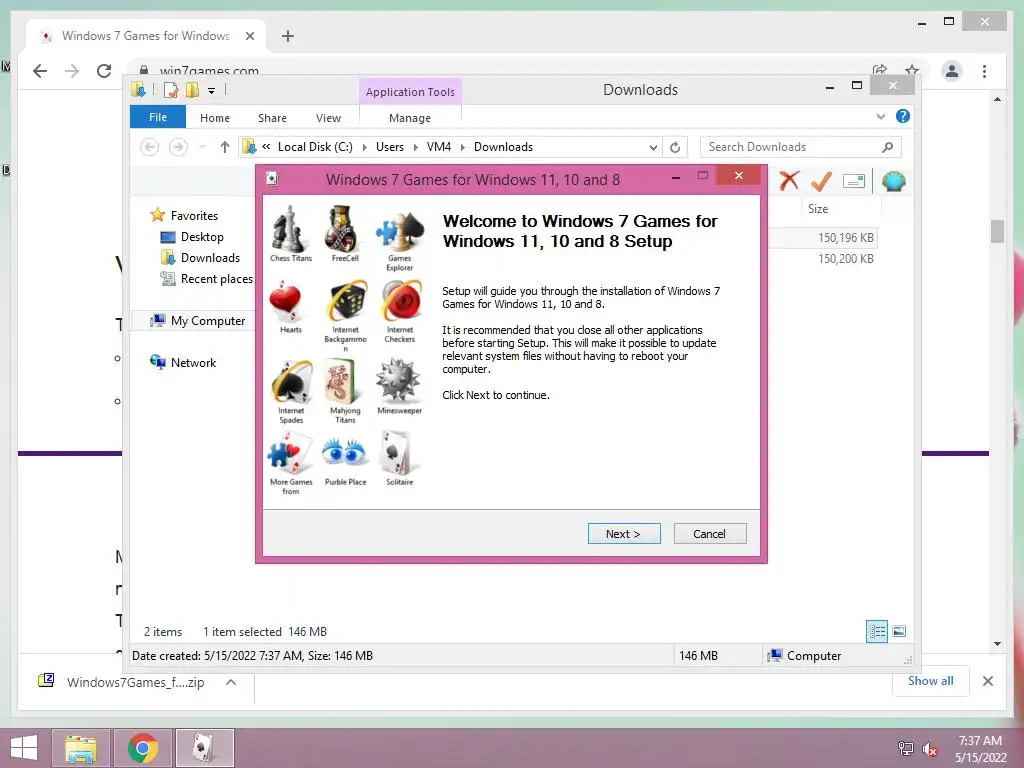The height and width of the screenshot is (768, 1024).
Task: Click Next in the setup wizard
Action: 624,534
